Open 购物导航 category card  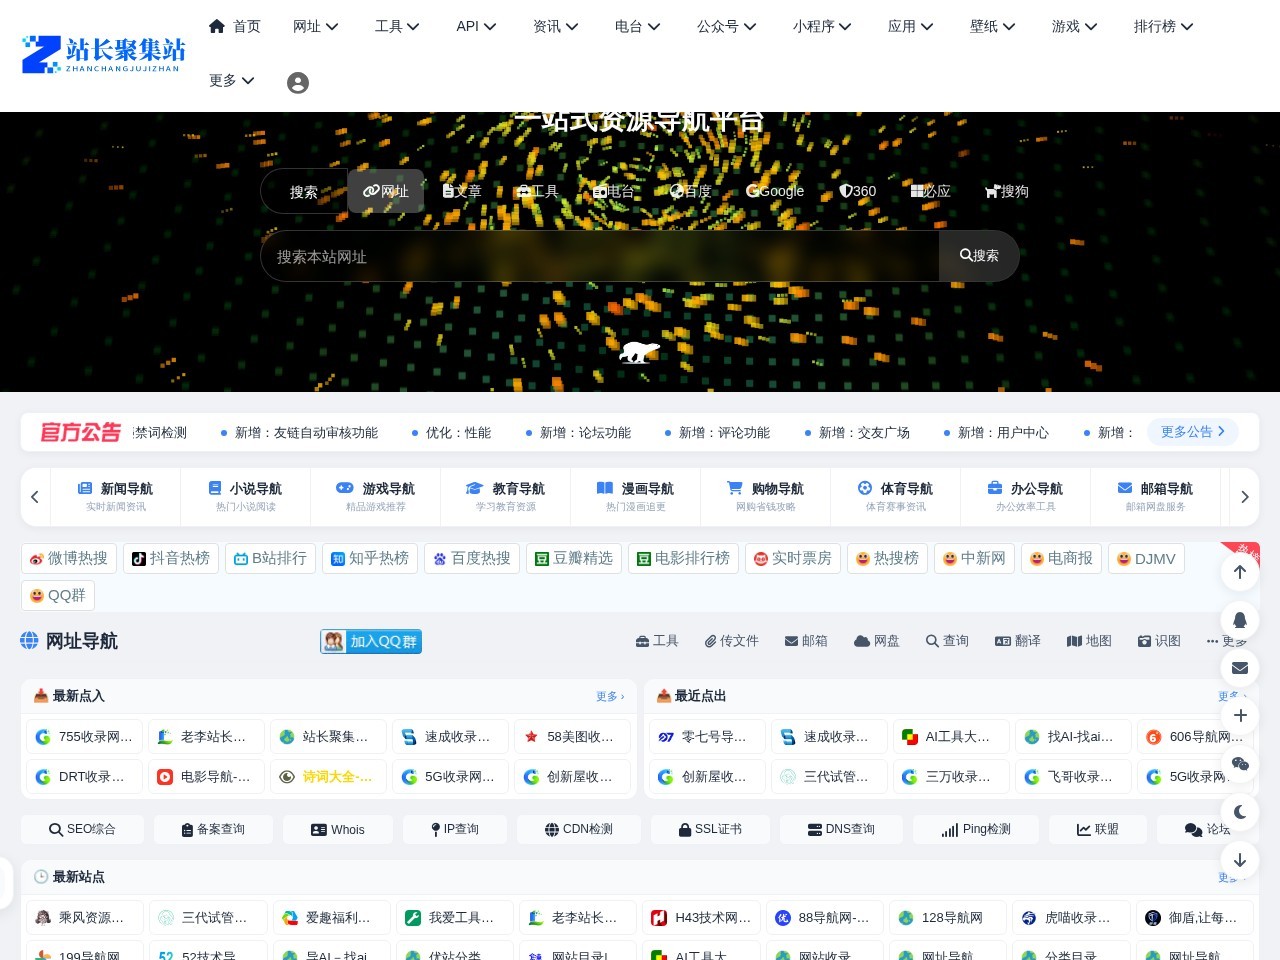tap(766, 496)
